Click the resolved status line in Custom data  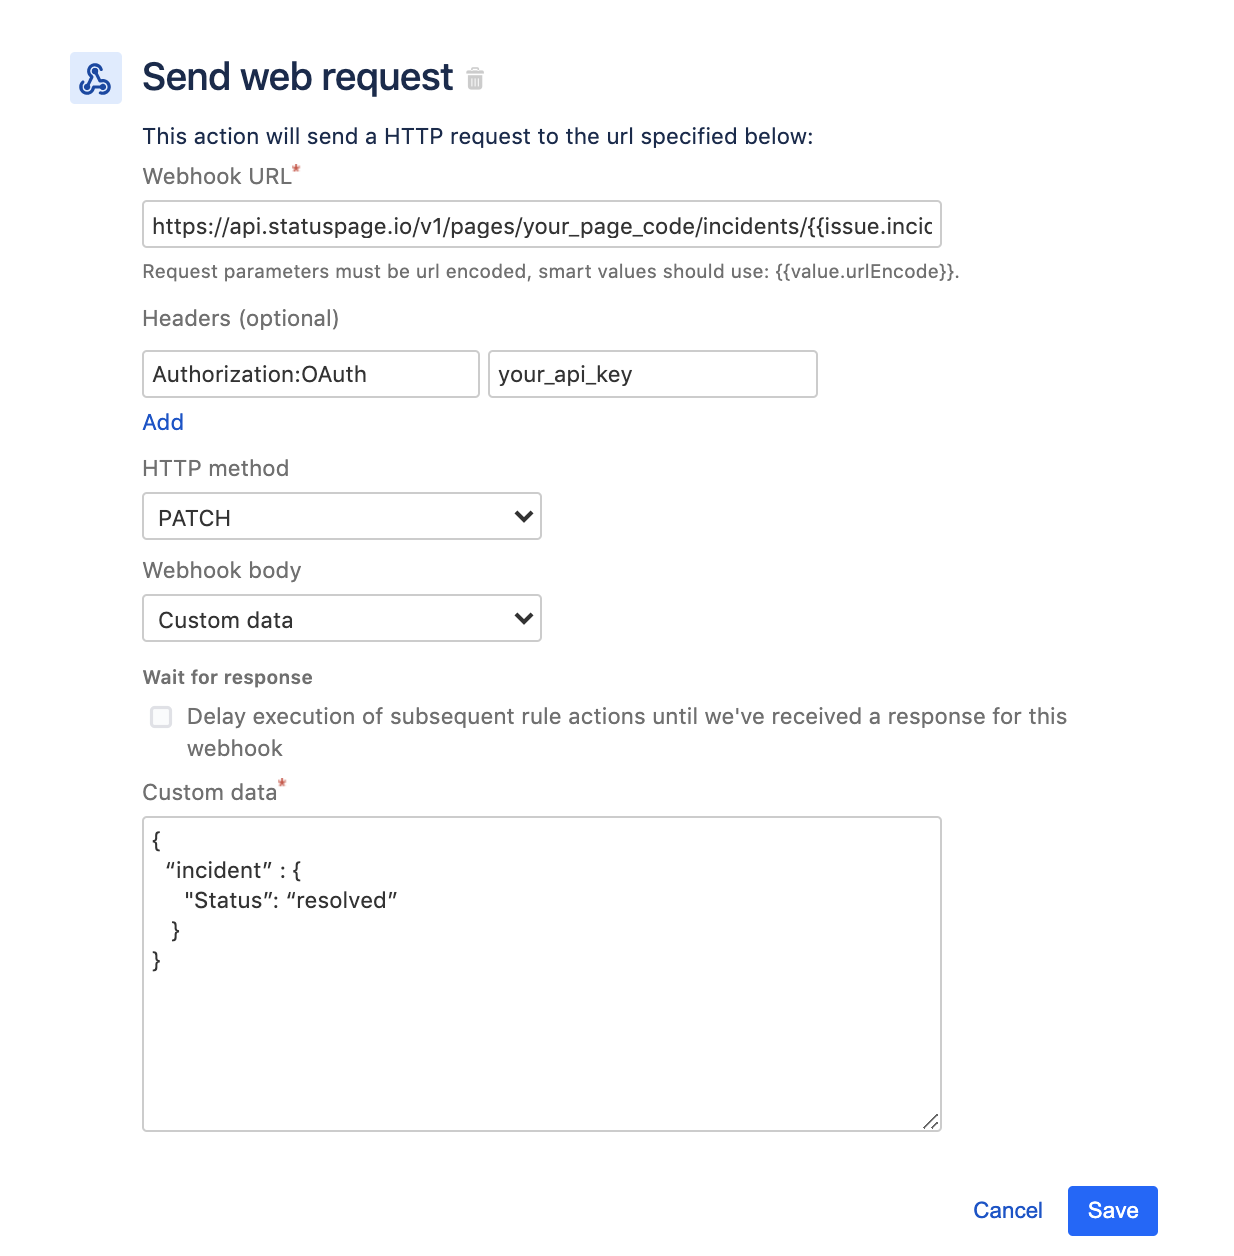(289, 900)
